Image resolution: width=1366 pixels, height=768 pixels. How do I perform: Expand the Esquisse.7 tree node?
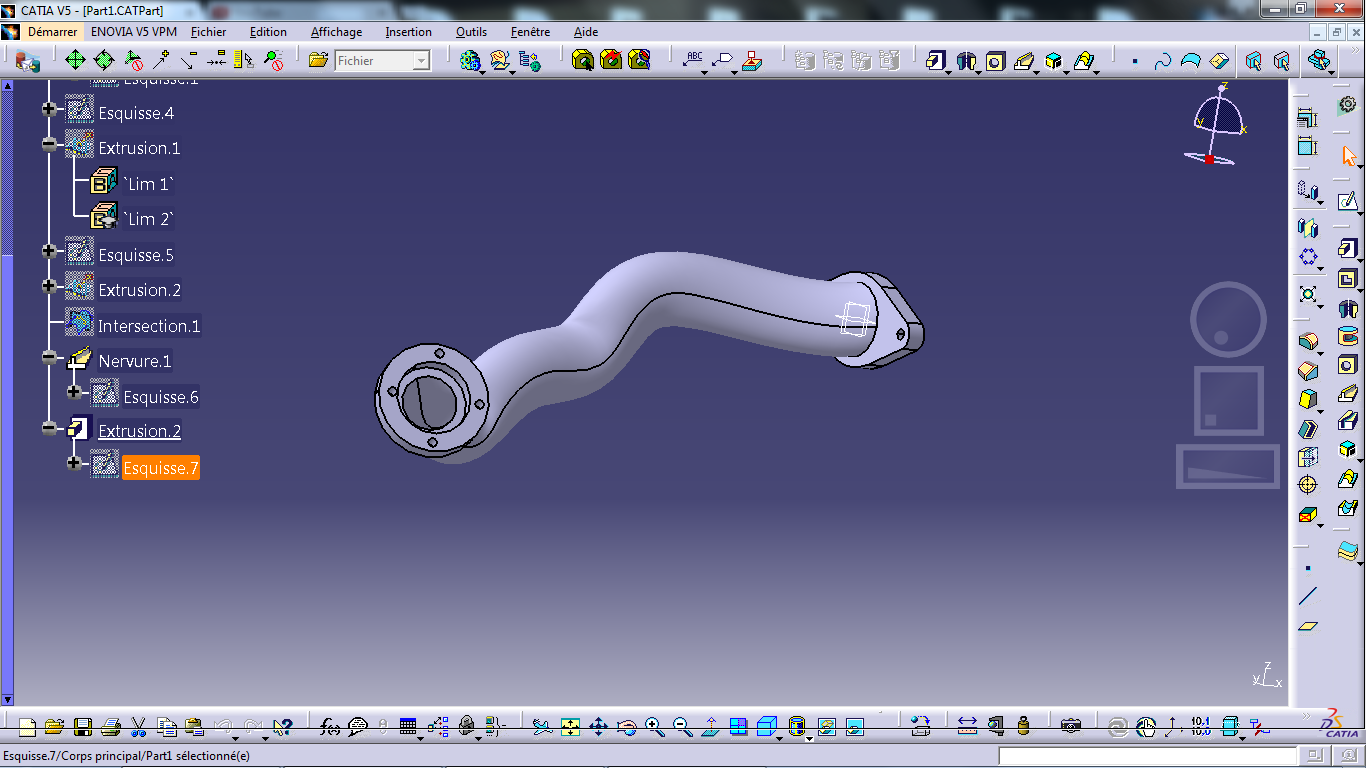(x=73, y=464)
